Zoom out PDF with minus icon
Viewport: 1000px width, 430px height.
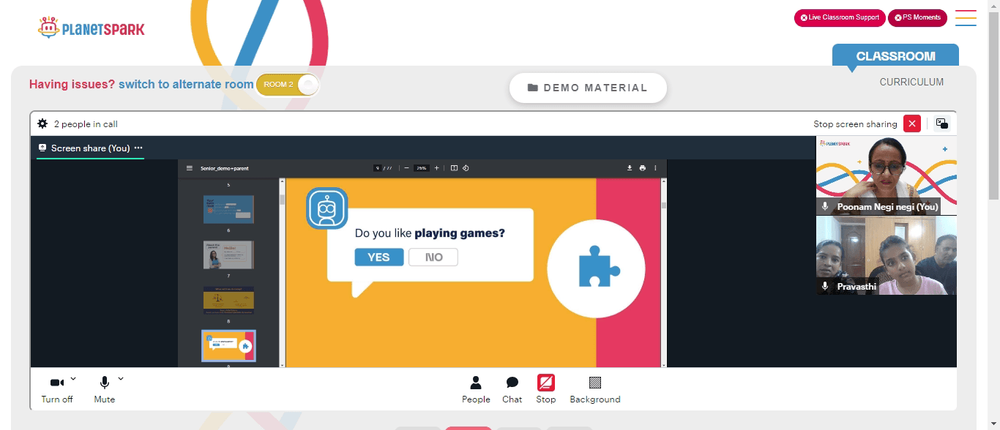click(406, 168)
